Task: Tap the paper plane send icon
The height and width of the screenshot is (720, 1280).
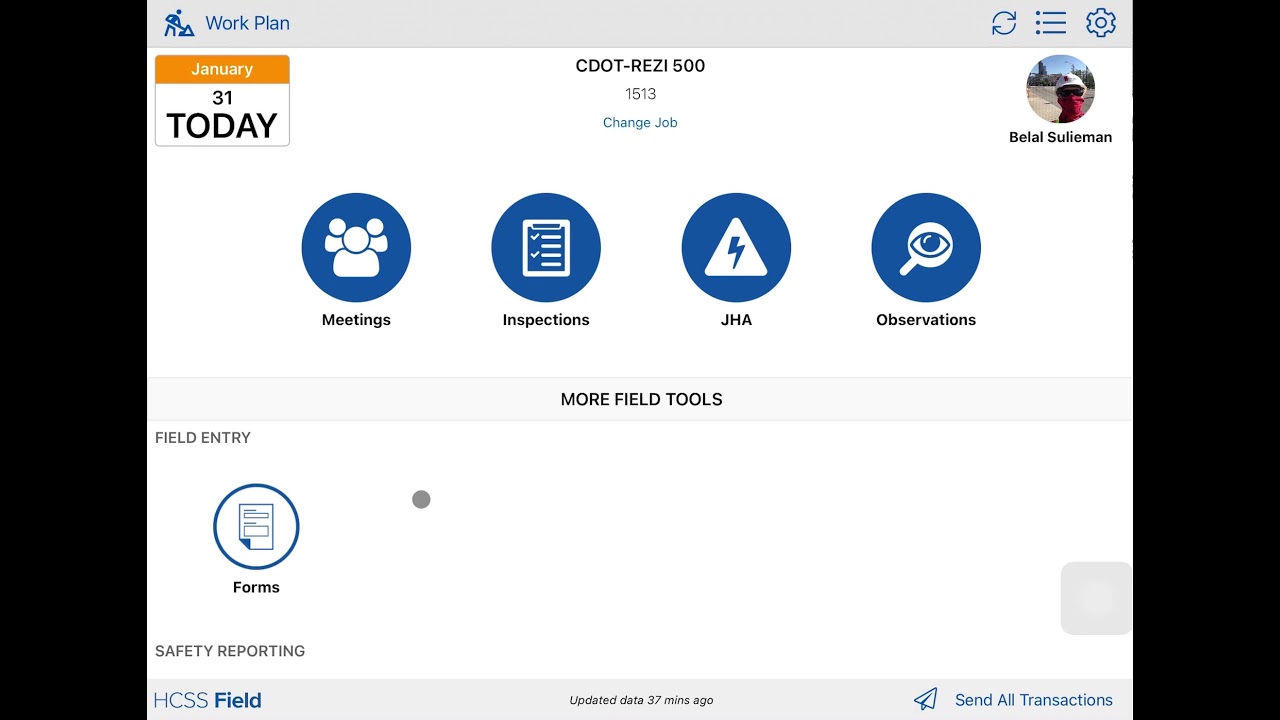Action: [x=926, y=699]
